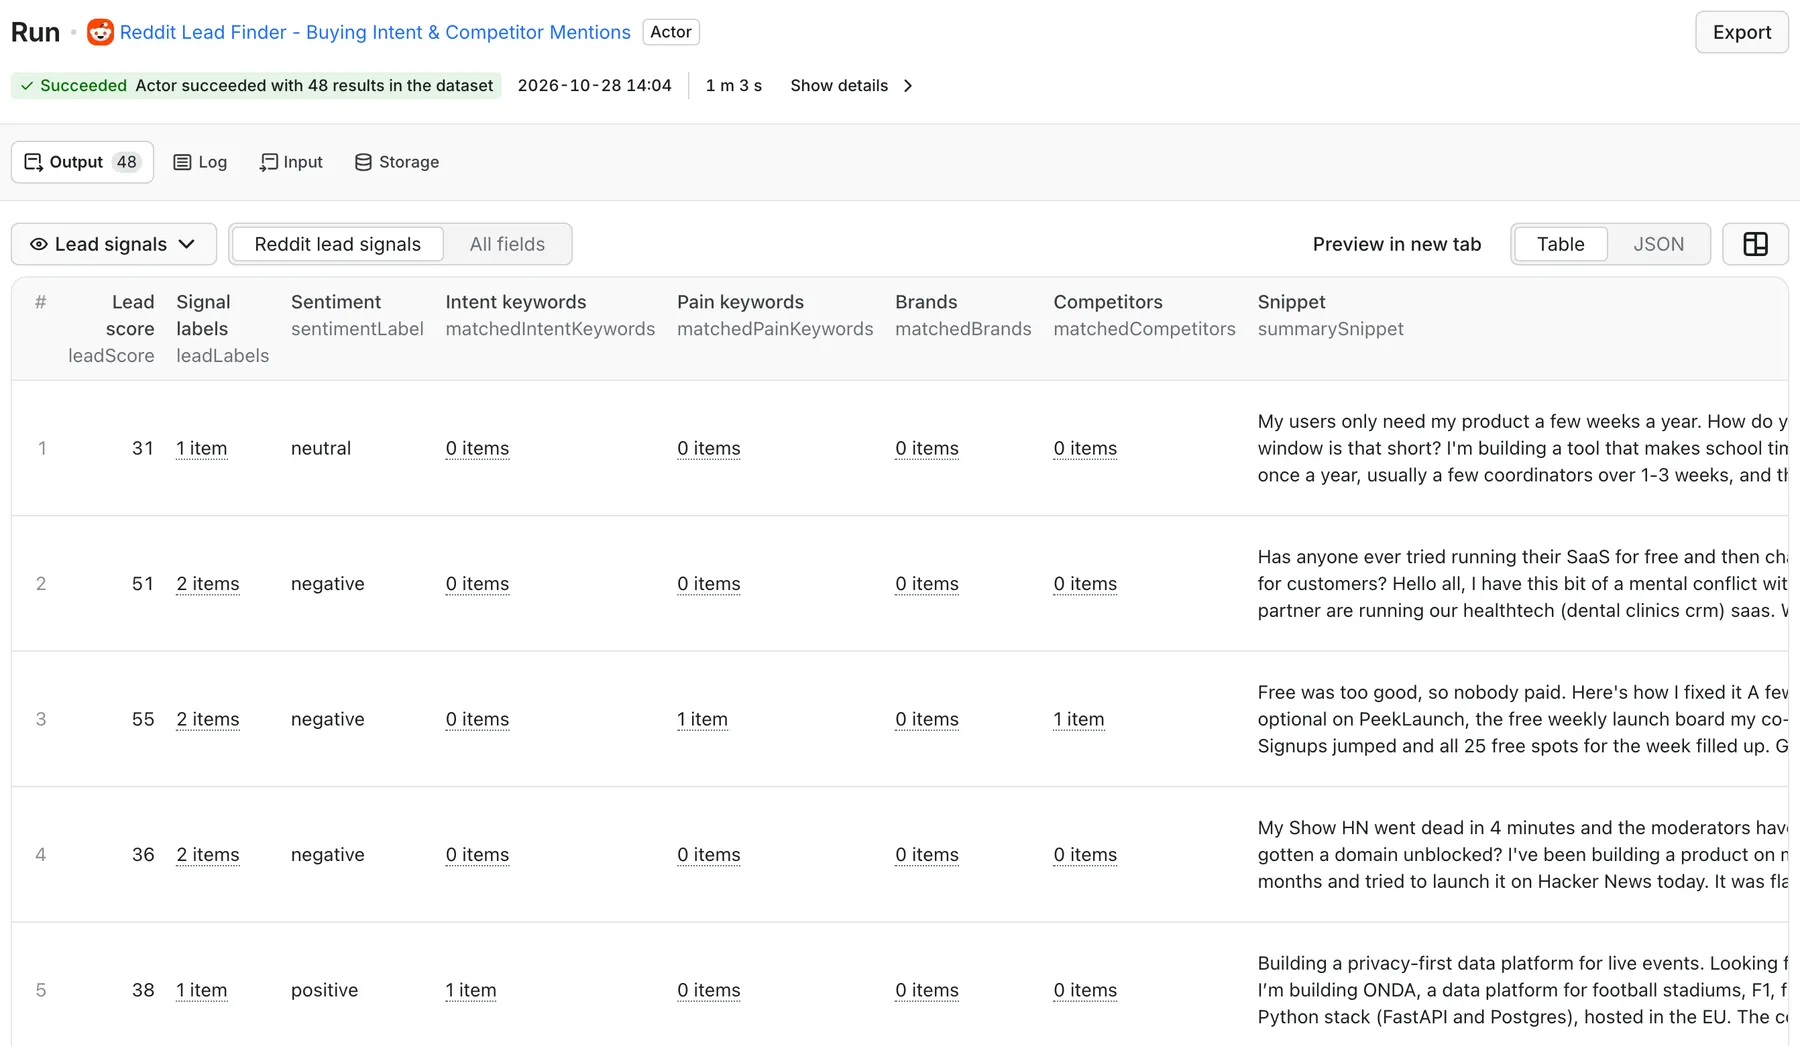The height and width of the screenshot is (1046, 1800).
Task: Click the Export button
Action: pyautogui.click(x=1742, y=32)
